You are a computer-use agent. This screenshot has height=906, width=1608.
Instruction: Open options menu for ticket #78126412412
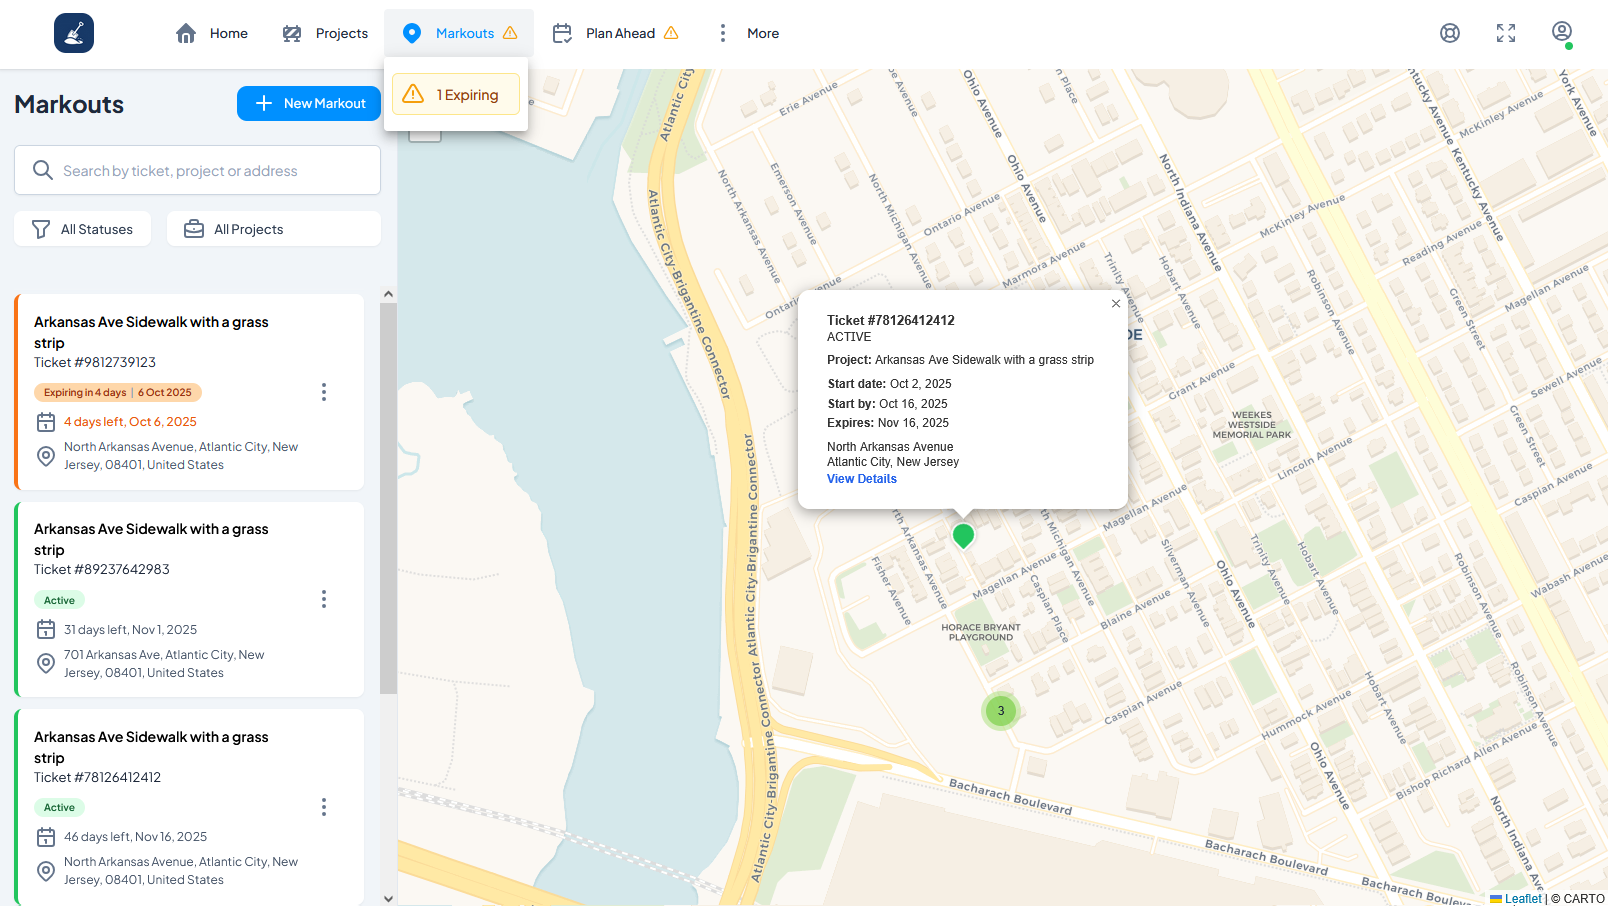pyautogui.click(x=323, y=807)
